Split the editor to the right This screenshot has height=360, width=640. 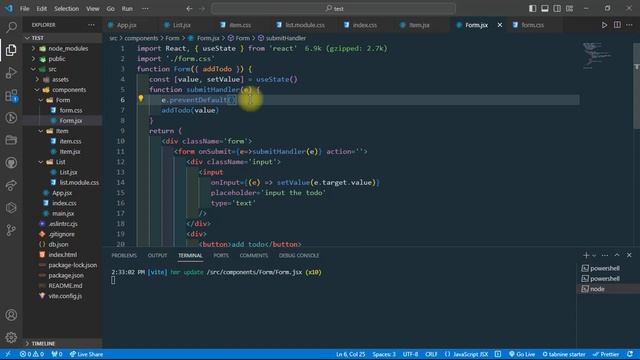pos(617,25)
